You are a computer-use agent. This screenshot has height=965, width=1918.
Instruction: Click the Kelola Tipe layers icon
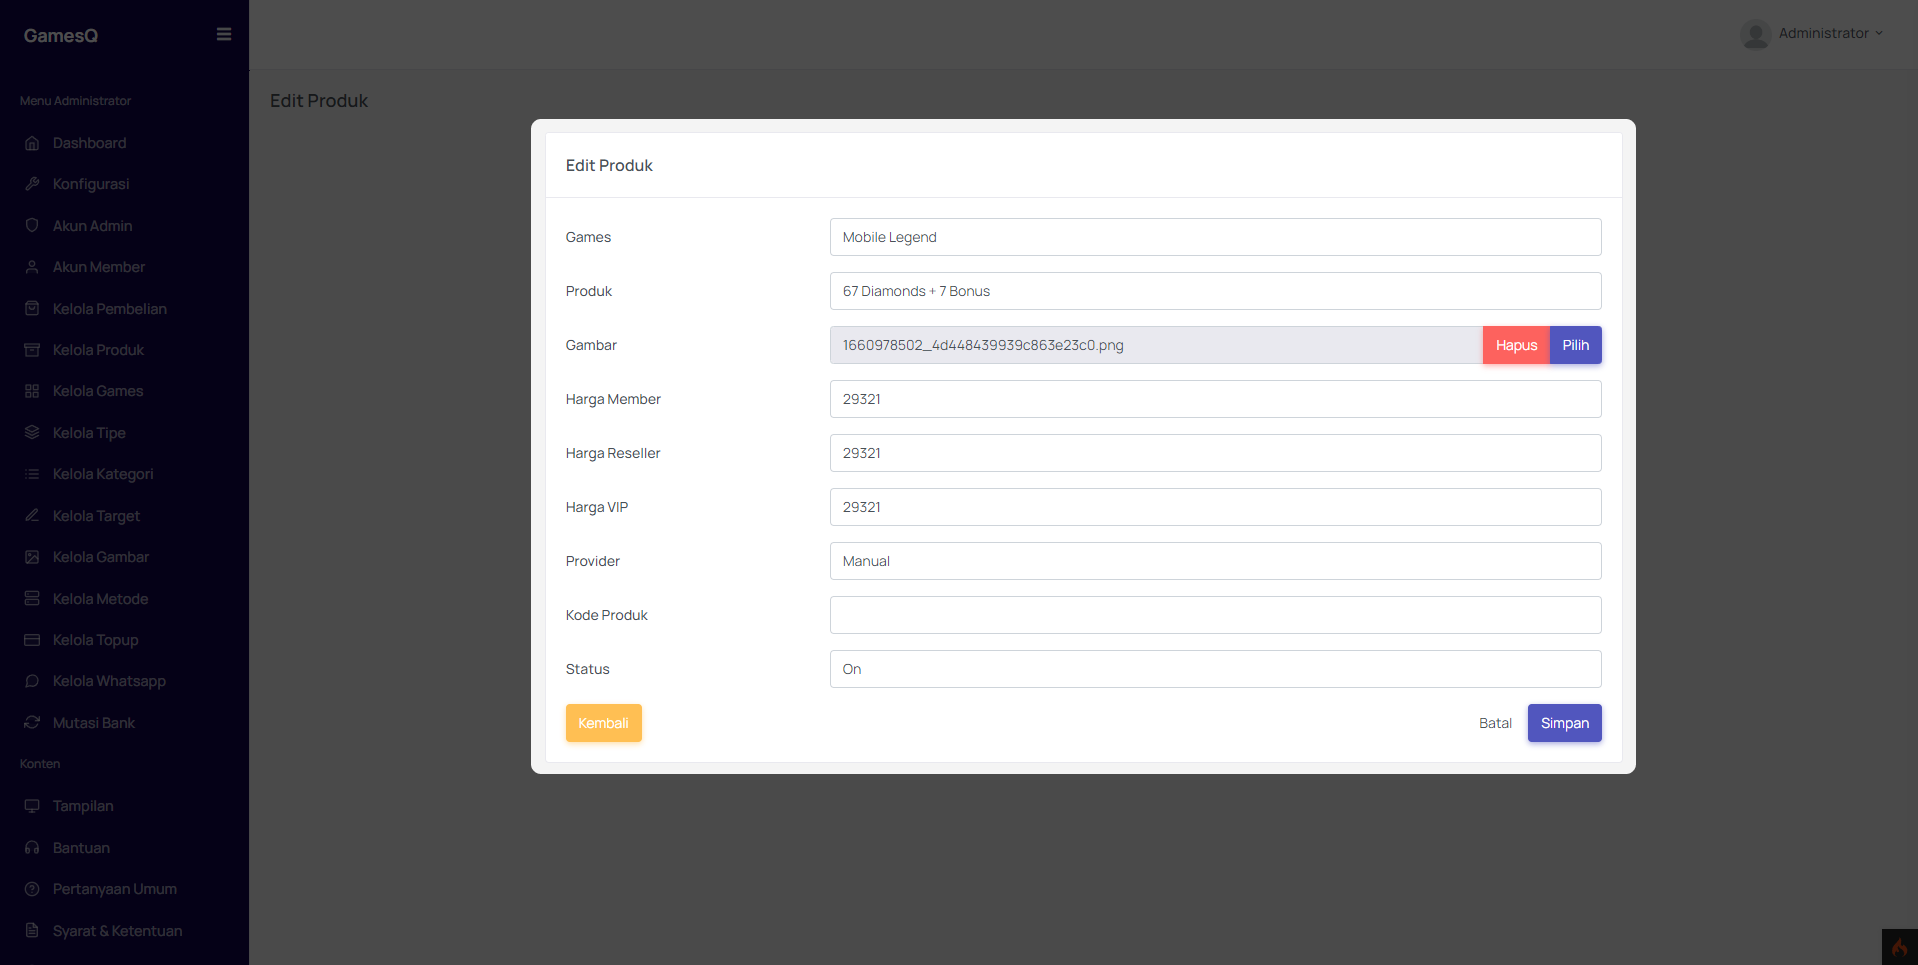click(32, 433)
